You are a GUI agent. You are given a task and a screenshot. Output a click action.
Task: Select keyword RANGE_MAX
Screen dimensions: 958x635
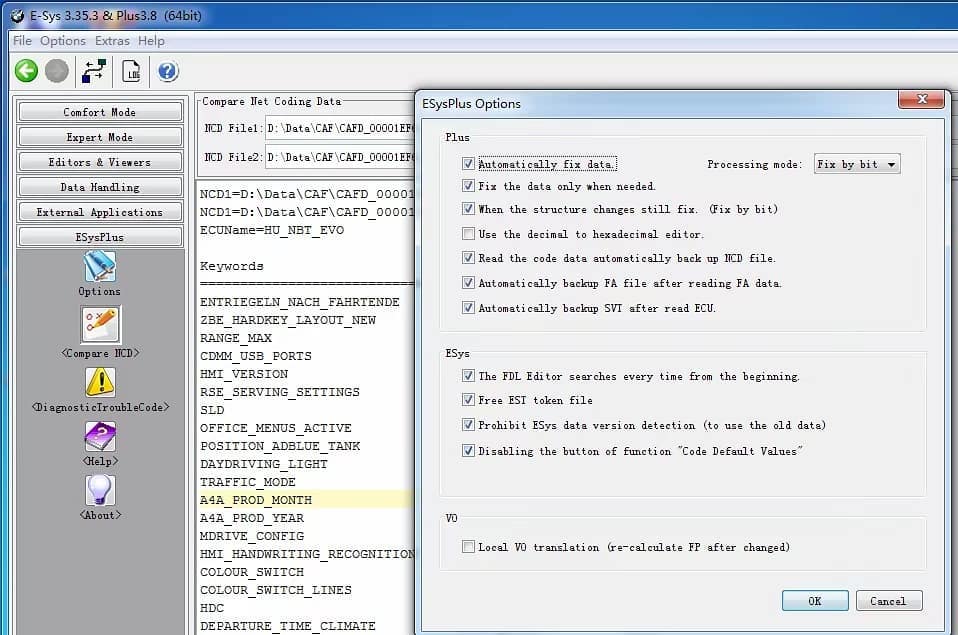(235, 338)
